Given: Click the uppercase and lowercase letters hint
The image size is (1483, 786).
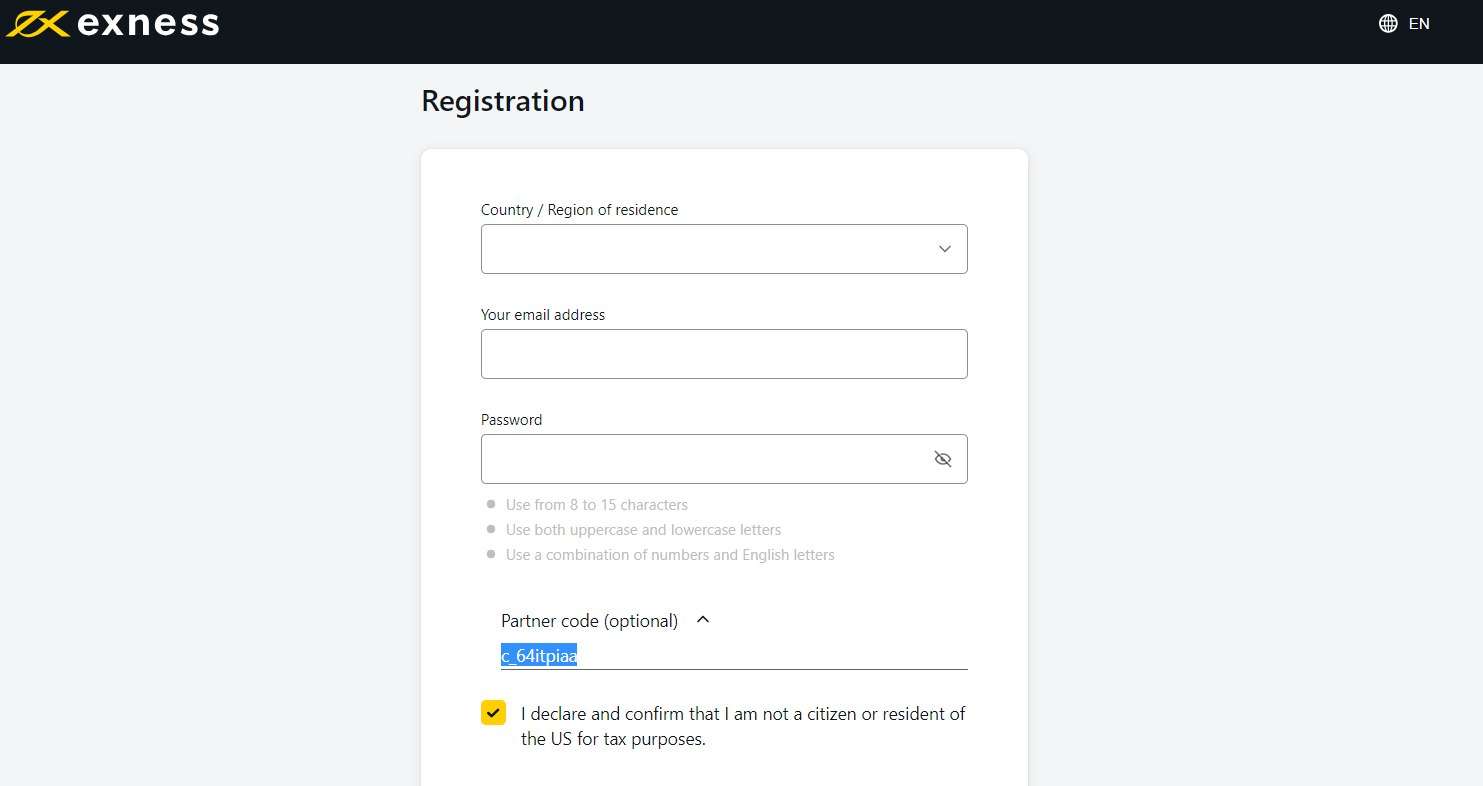Looking at the screenshot, I should click(x=643, y=530).
